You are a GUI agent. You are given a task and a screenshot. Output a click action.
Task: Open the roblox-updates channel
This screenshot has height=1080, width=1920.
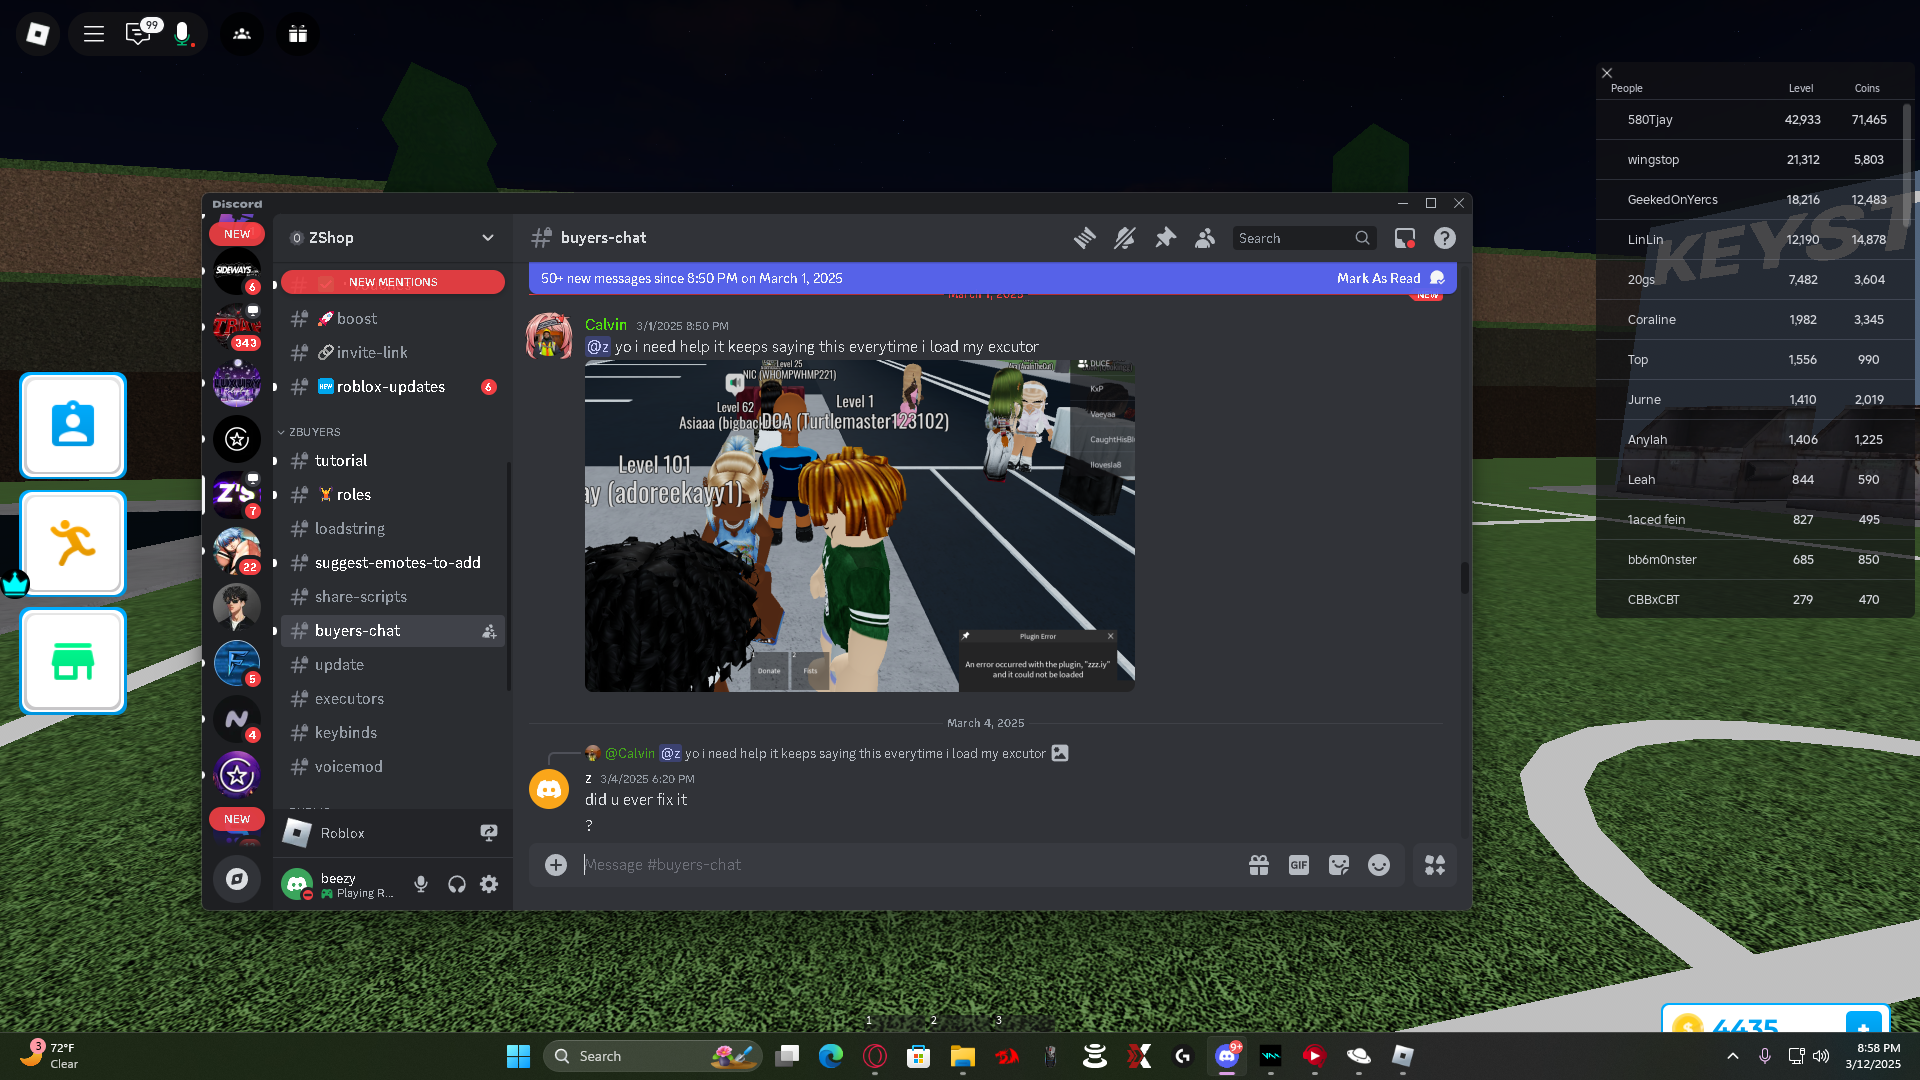393,387
